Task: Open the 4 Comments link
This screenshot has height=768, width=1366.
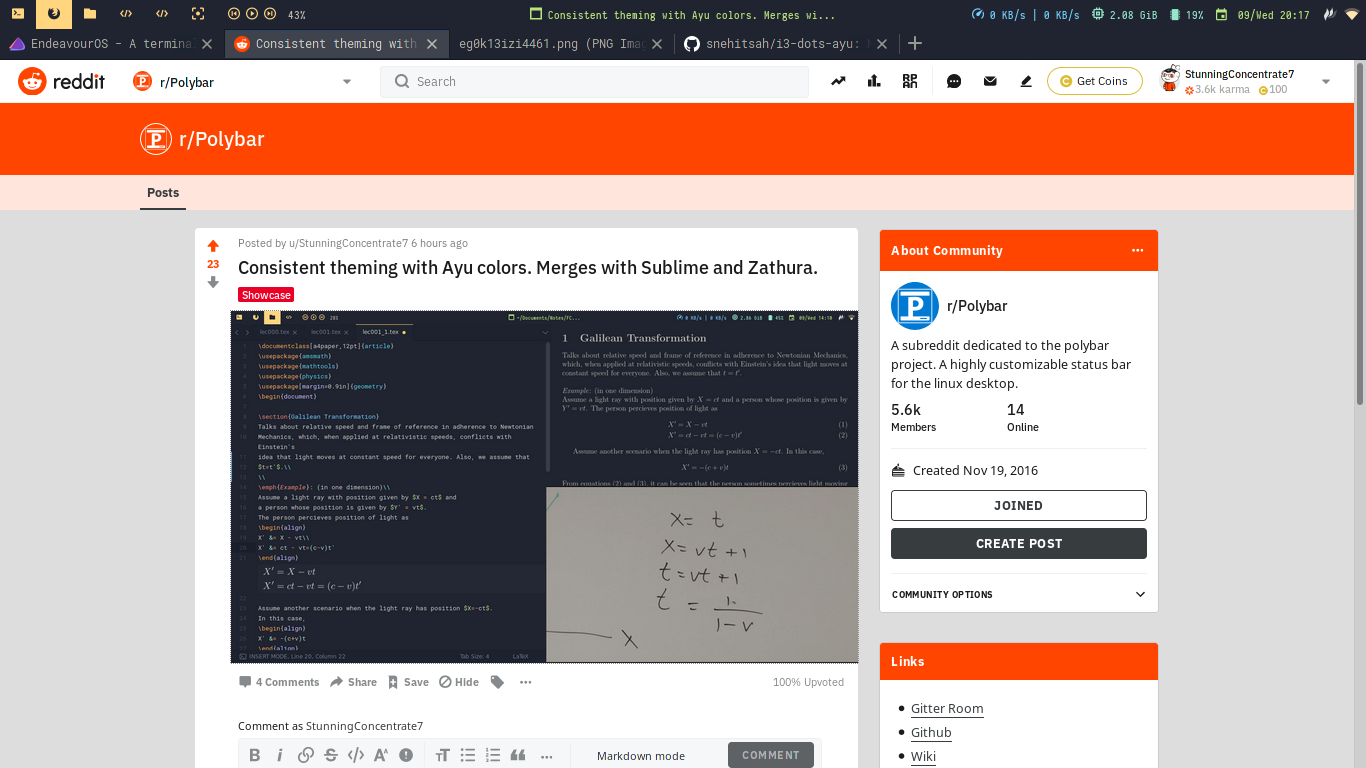Action: coord(279,682)
